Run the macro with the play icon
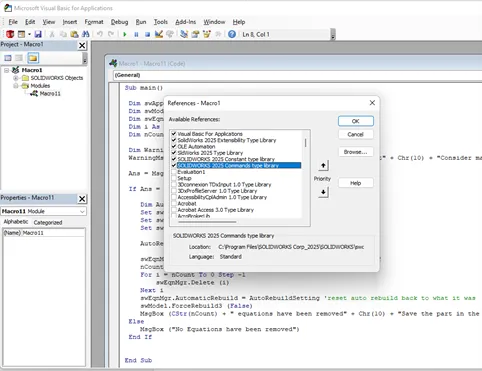This screenshot has height=371, width=482. pyautogui.click(x=125, y=34)
